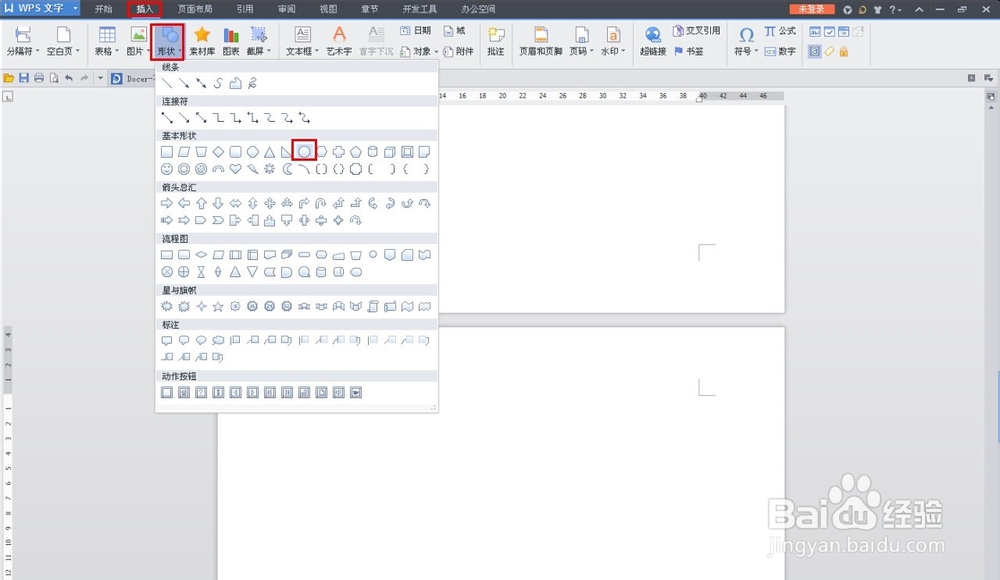Insert 艺术字 word art

click(339, 41)
